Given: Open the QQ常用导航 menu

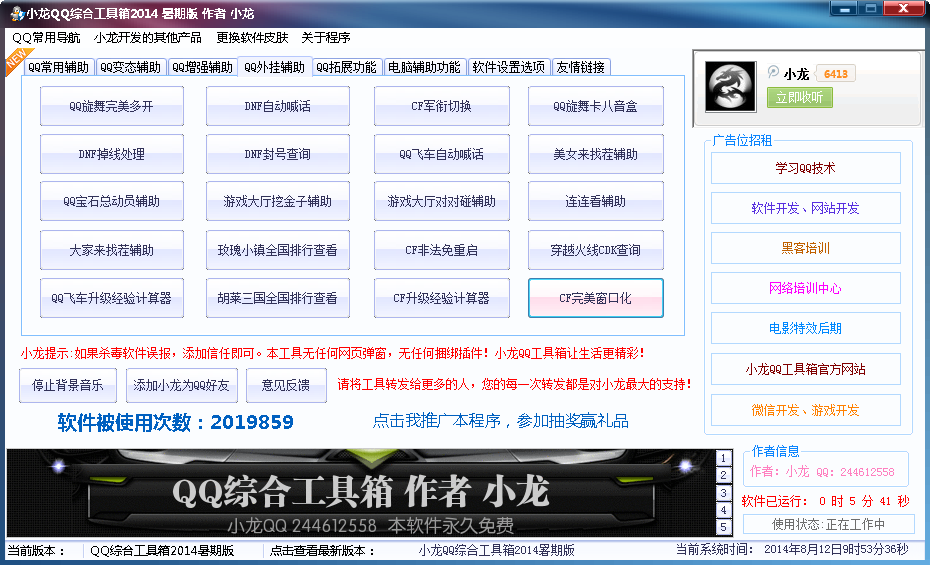Looking at the screenshot, I should click(46, 38).
